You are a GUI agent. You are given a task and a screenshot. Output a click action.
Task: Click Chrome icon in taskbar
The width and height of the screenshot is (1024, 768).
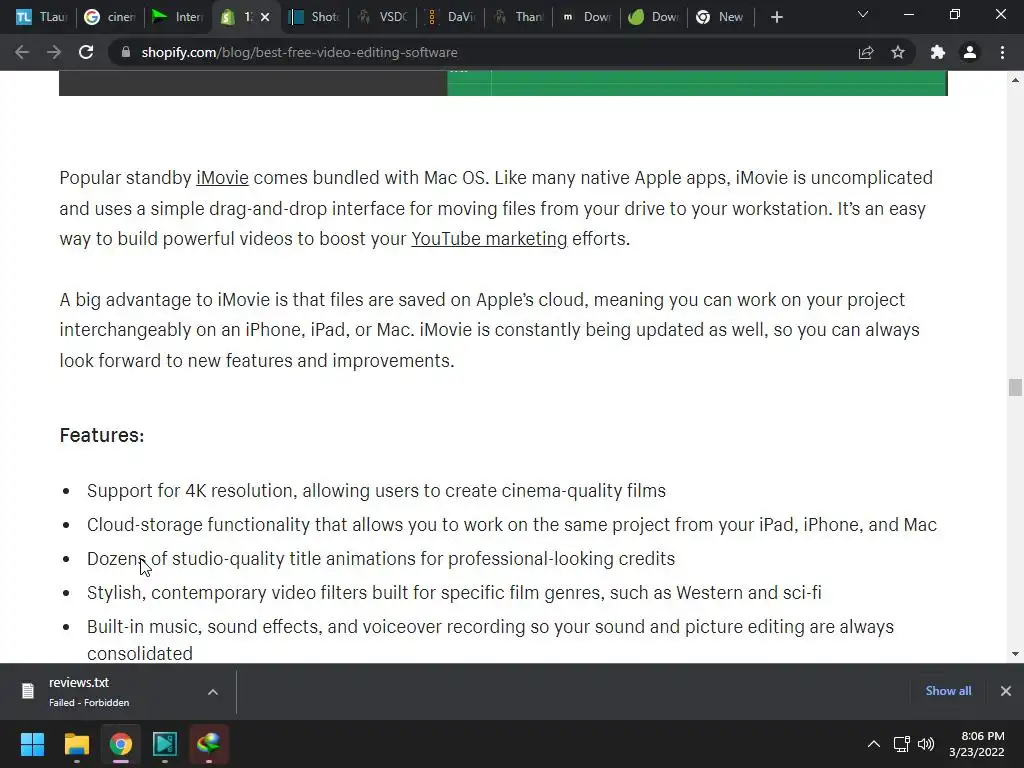121,744
